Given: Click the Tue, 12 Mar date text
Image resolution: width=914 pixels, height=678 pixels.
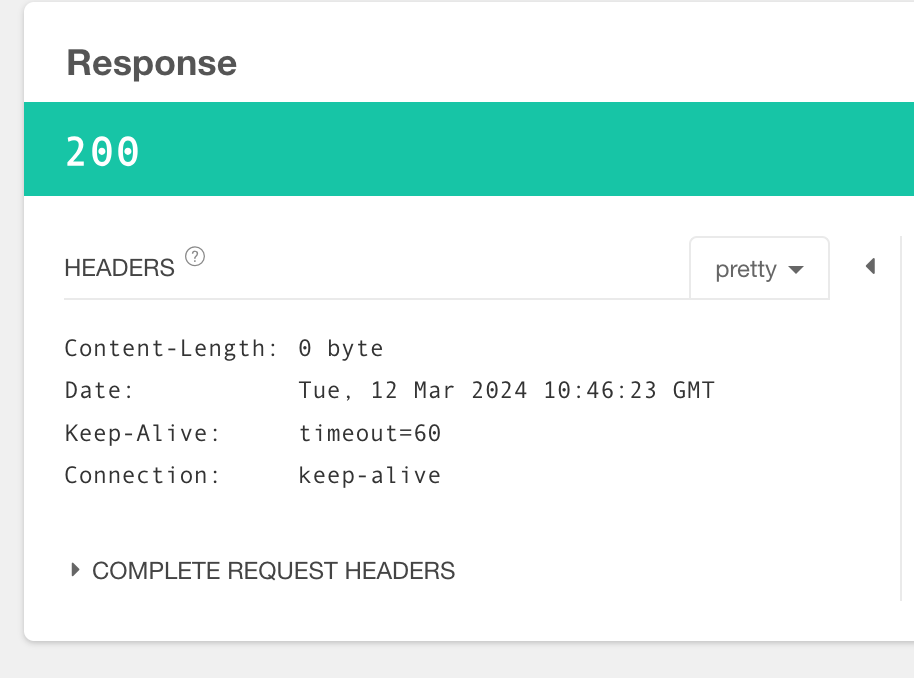Looking at the screenshot, I should [376, 391].
